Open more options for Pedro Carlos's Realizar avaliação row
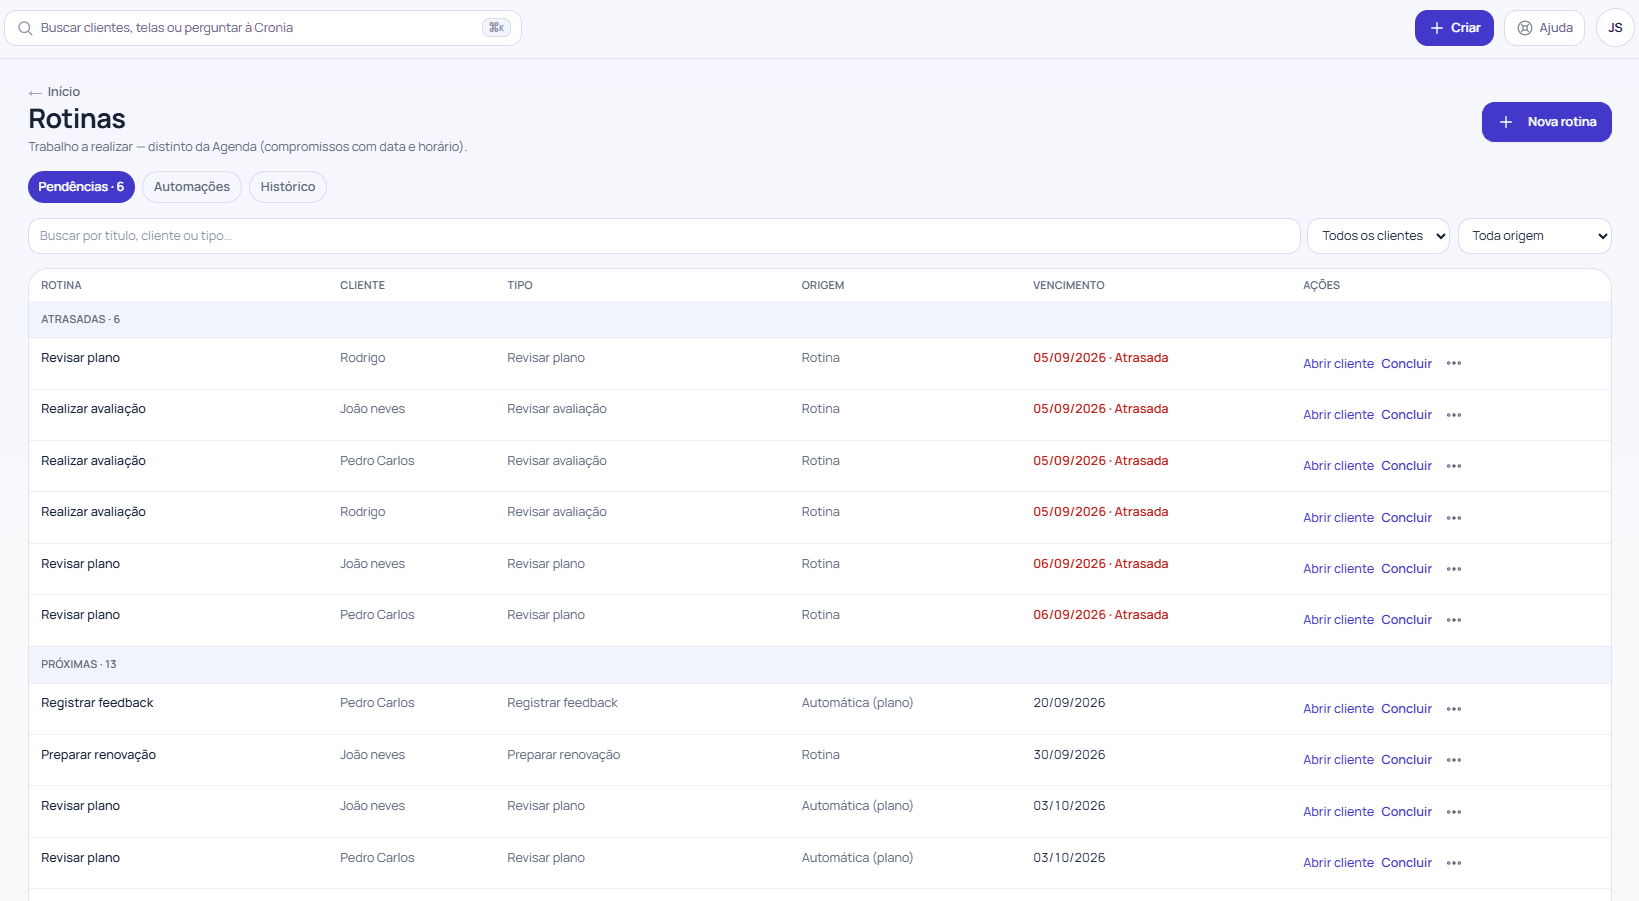Image resolution: width=1639 pixels, height=901 pixels. (x=1454, y=466)
